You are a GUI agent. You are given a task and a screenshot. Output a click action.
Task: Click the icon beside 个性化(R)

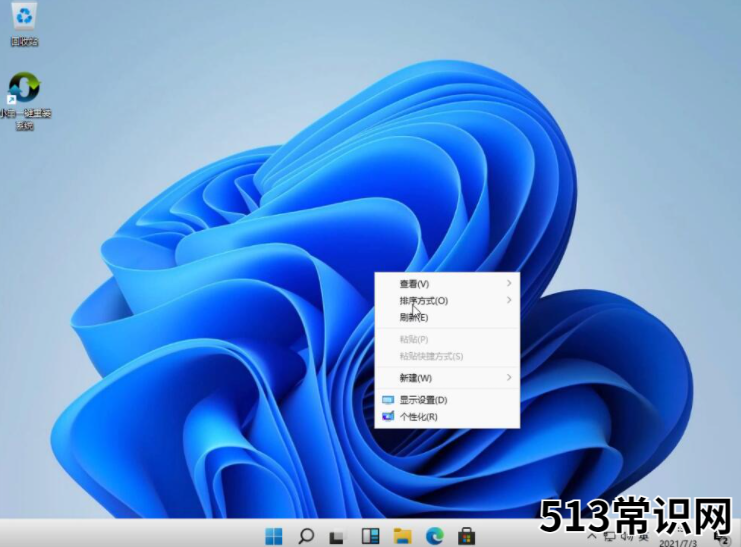[x=388, y=417]
